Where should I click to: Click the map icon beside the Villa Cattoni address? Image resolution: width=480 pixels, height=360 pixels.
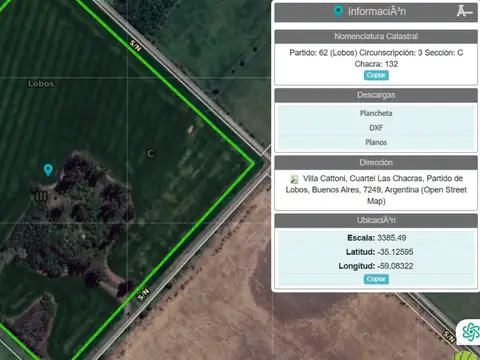pos(294,179)
